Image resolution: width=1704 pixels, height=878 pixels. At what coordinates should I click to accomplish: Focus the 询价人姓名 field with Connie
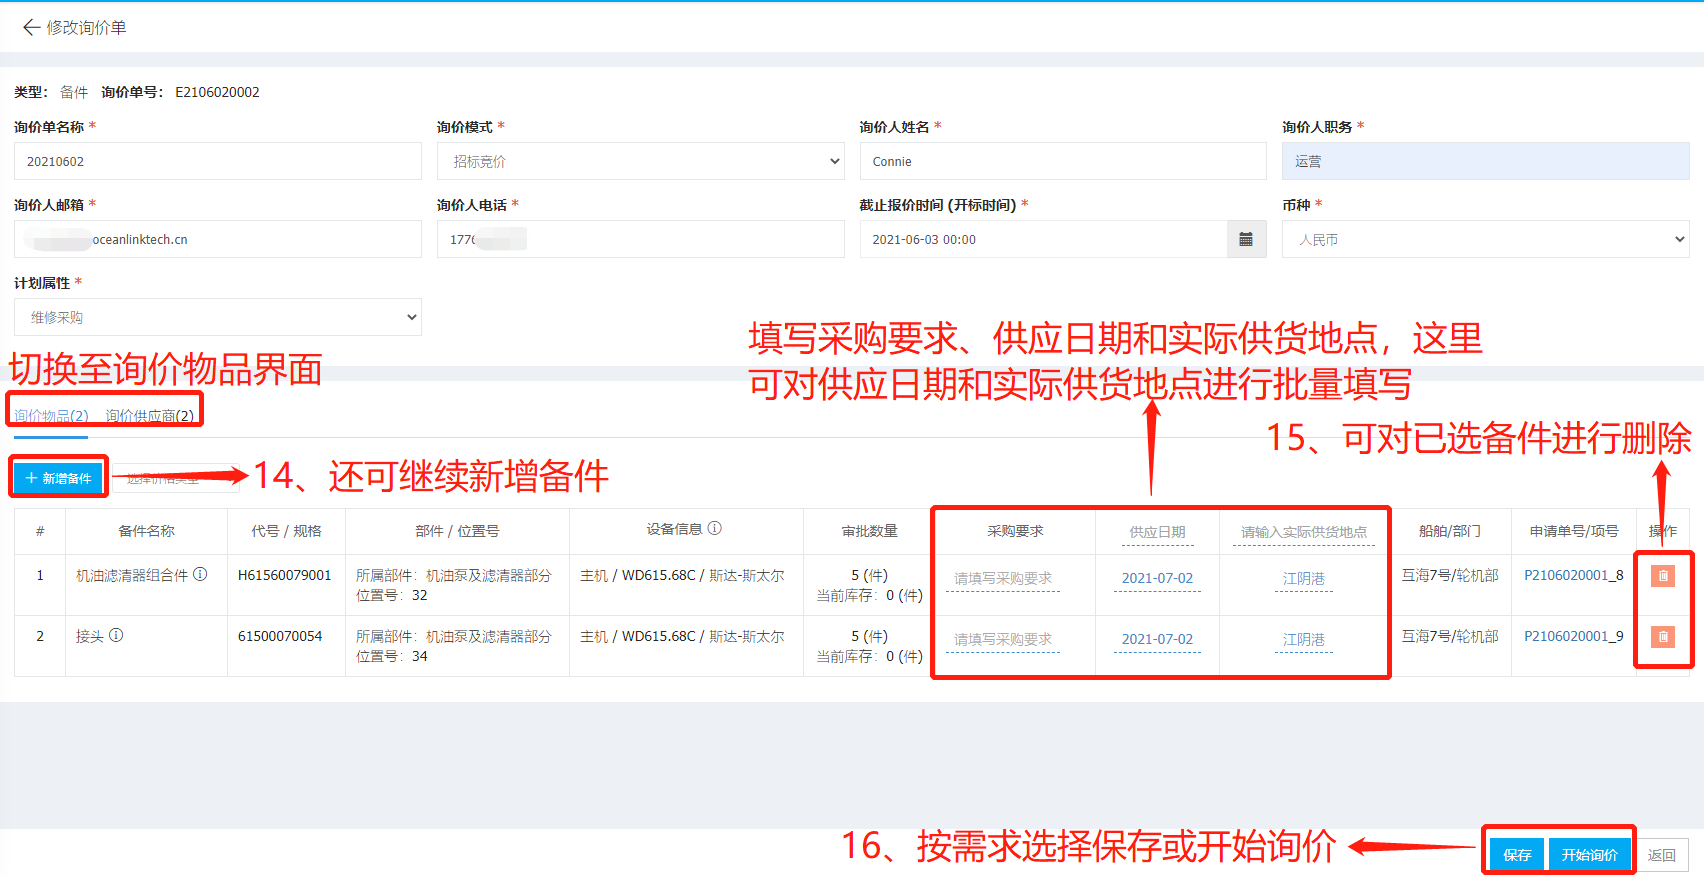(x=1063, y=161)
